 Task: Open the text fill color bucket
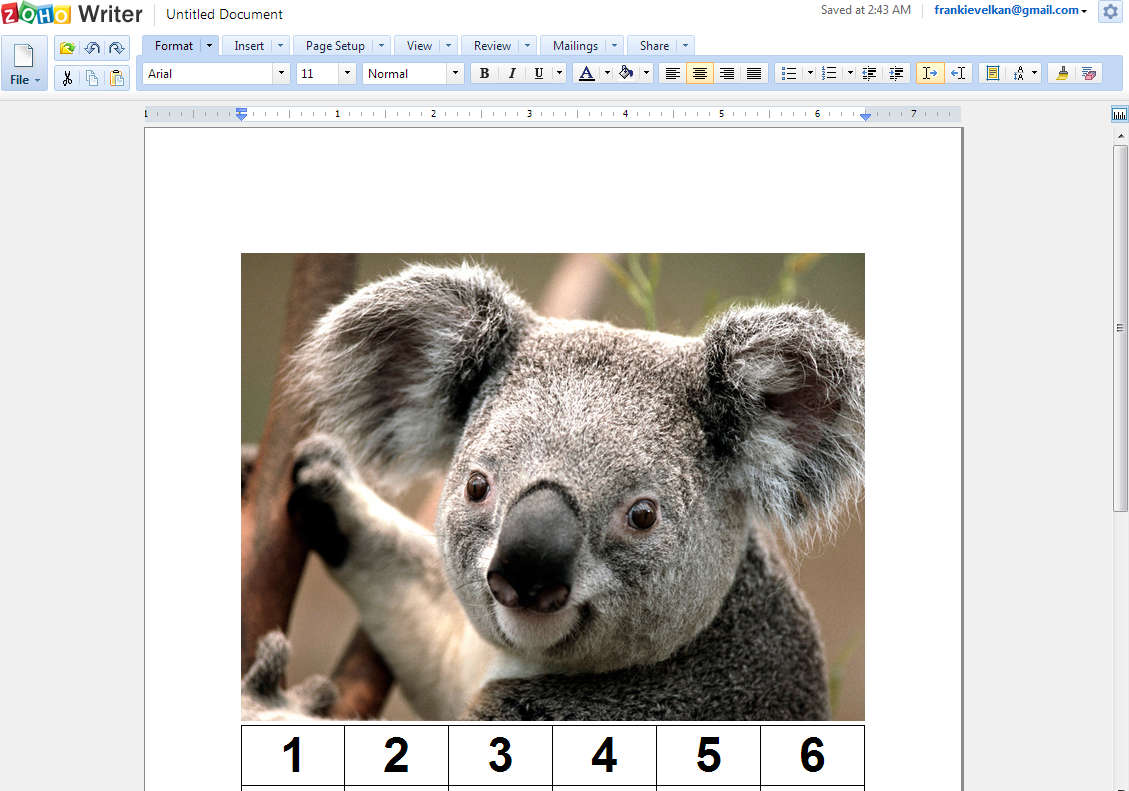(x=627, y=73)
